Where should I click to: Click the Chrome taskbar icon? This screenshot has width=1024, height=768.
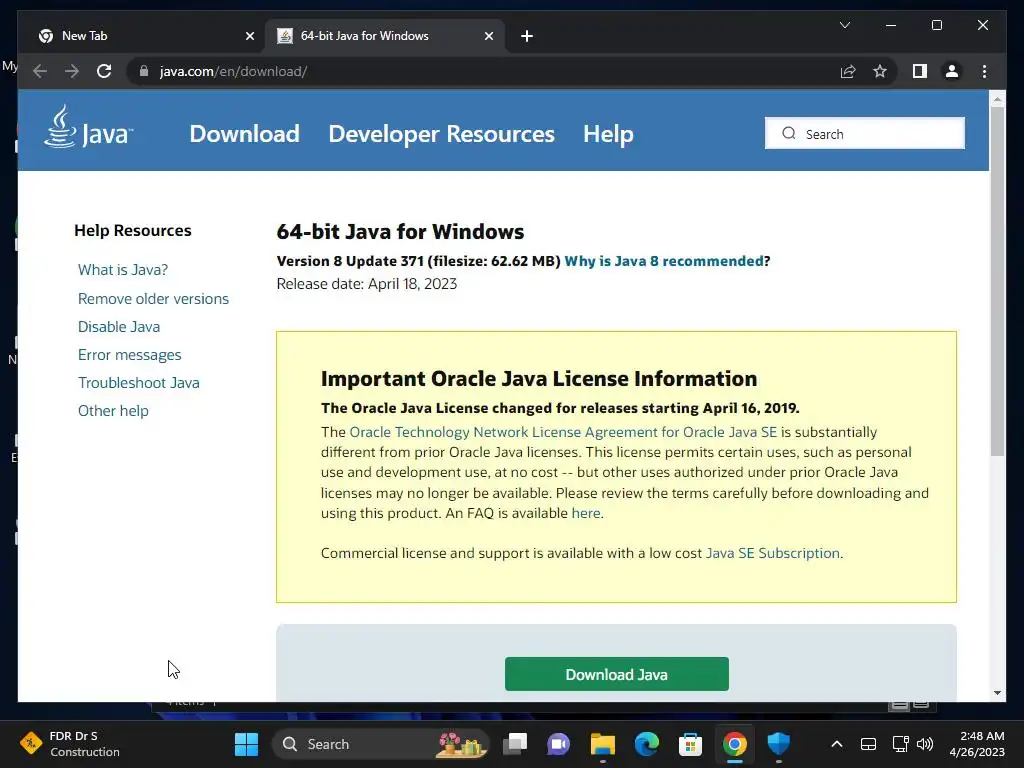735,744
